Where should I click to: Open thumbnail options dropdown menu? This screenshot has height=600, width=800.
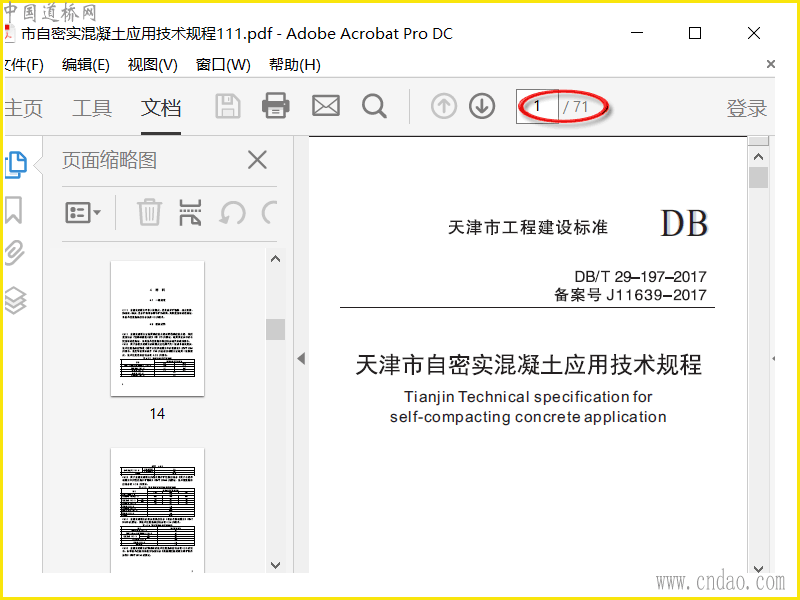coord(83,213)
